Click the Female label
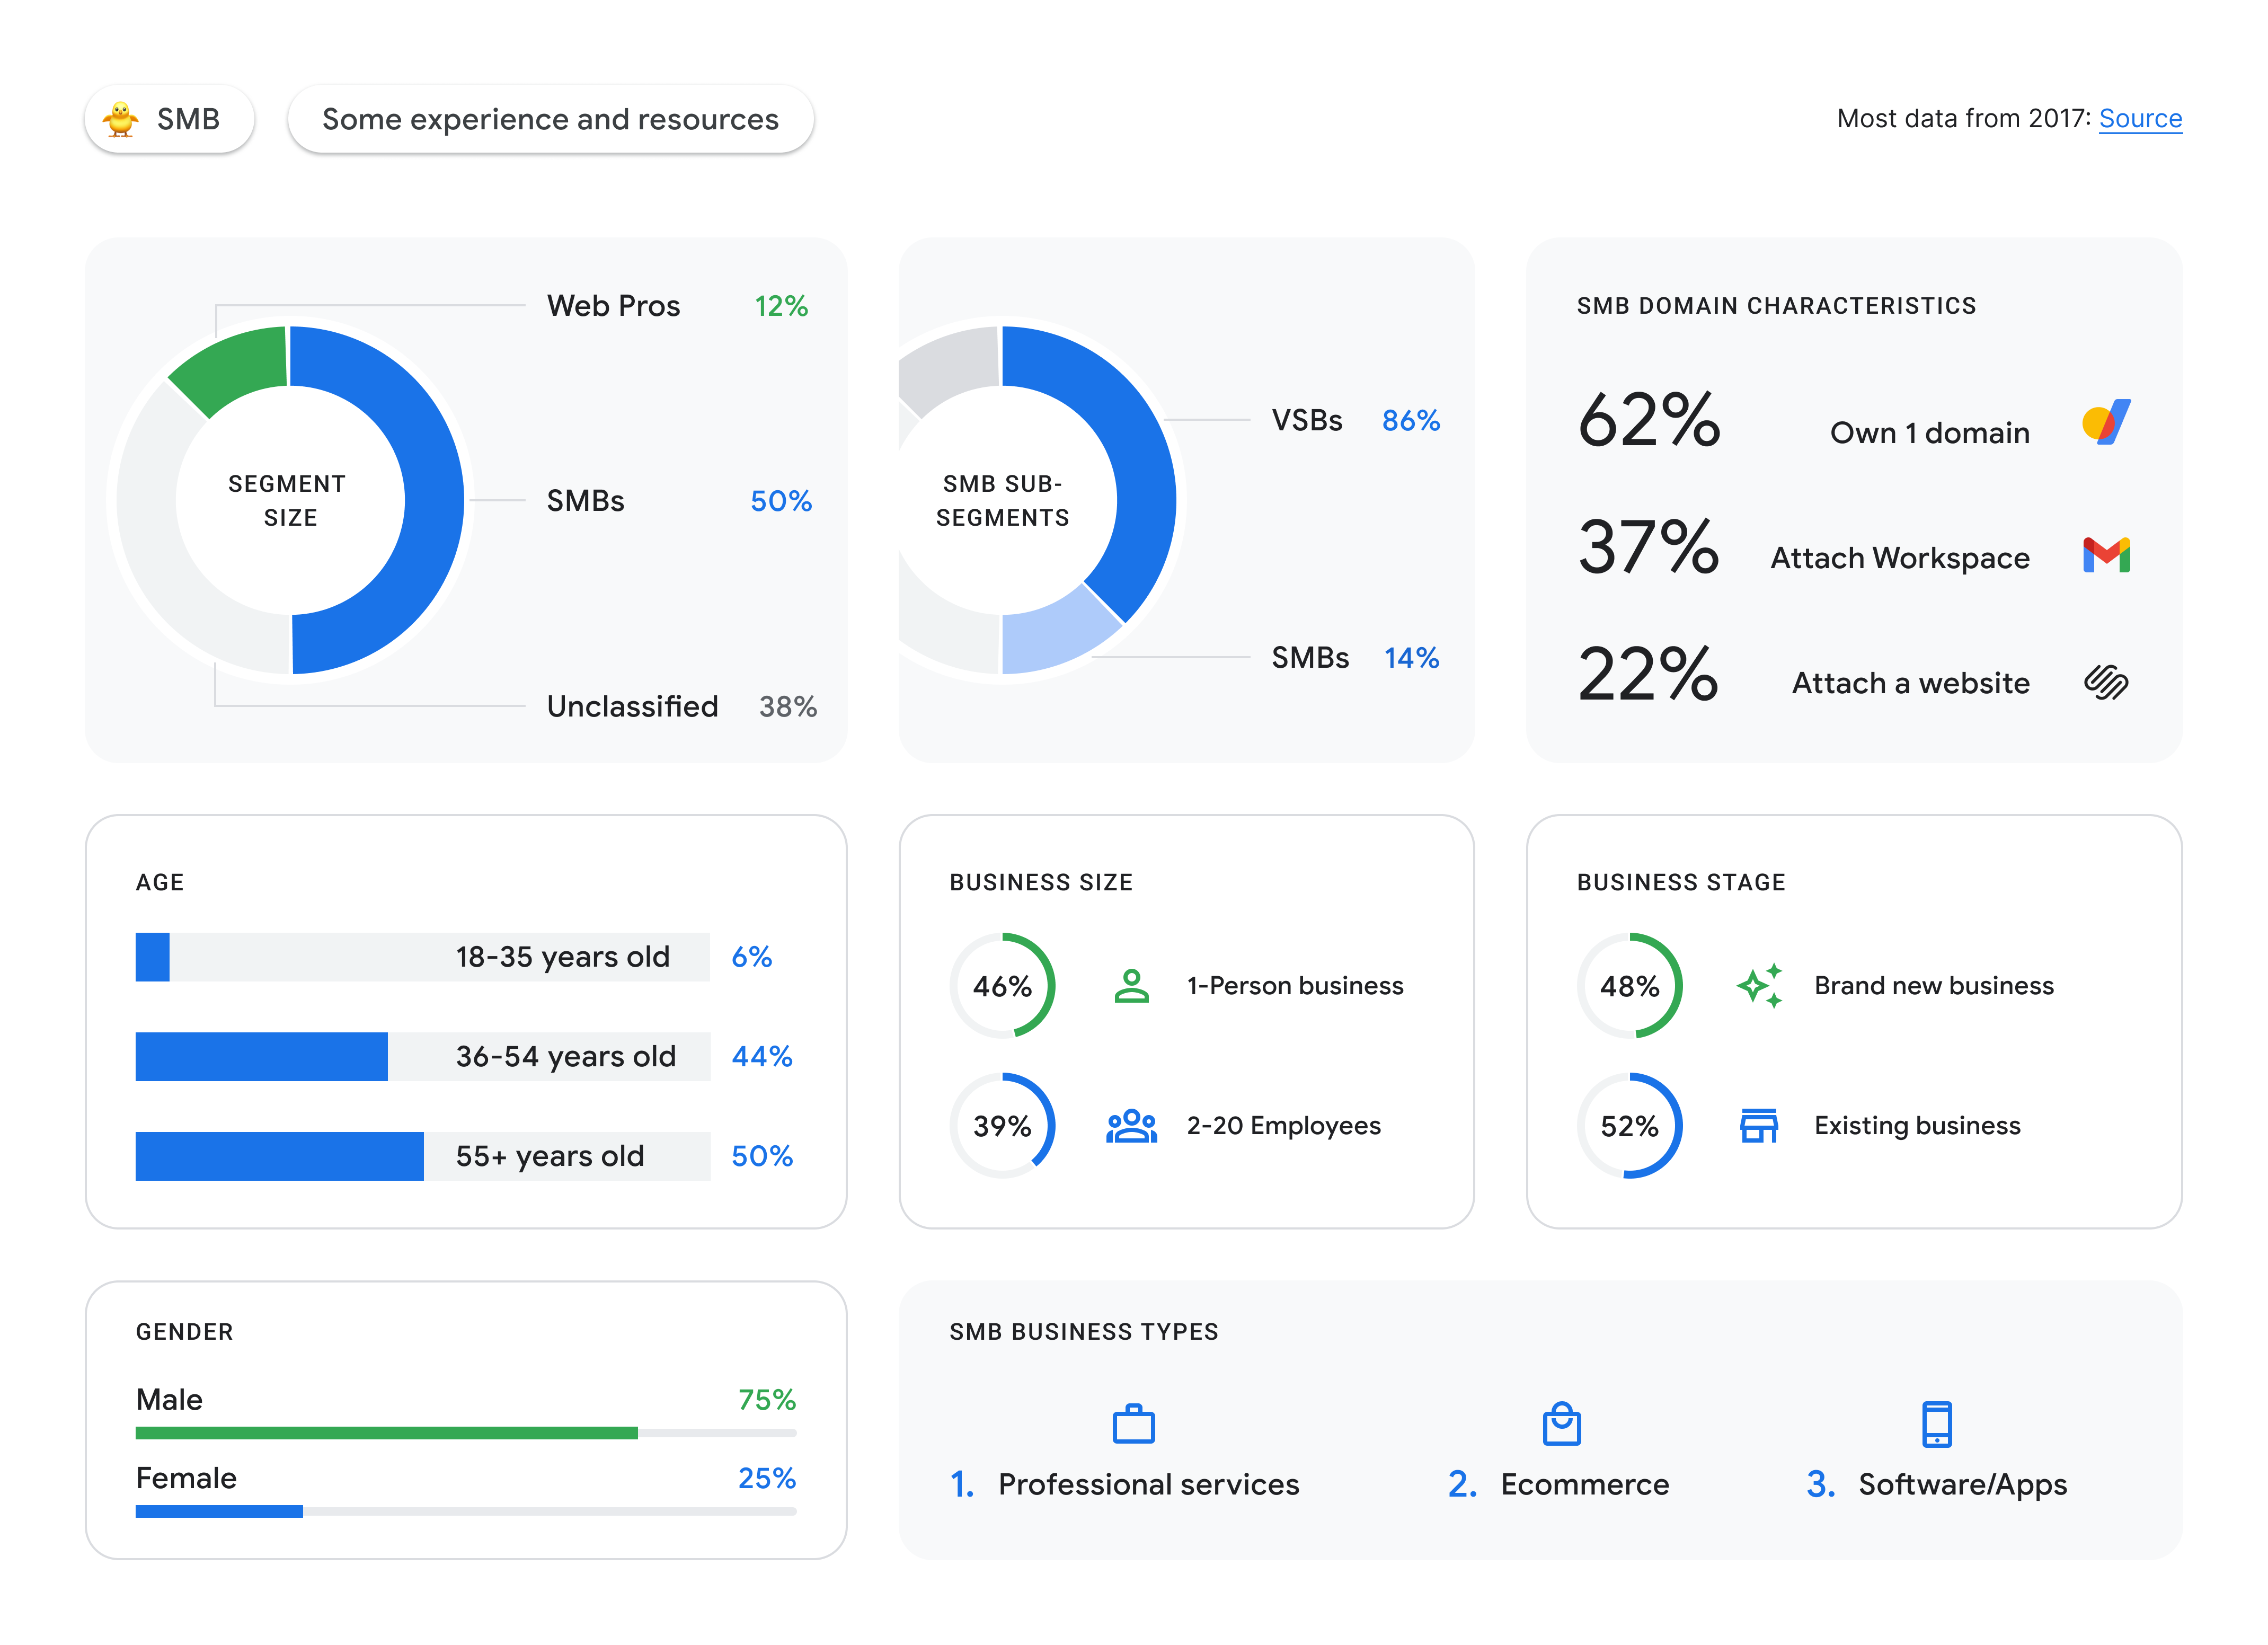 pos(186,1479)
